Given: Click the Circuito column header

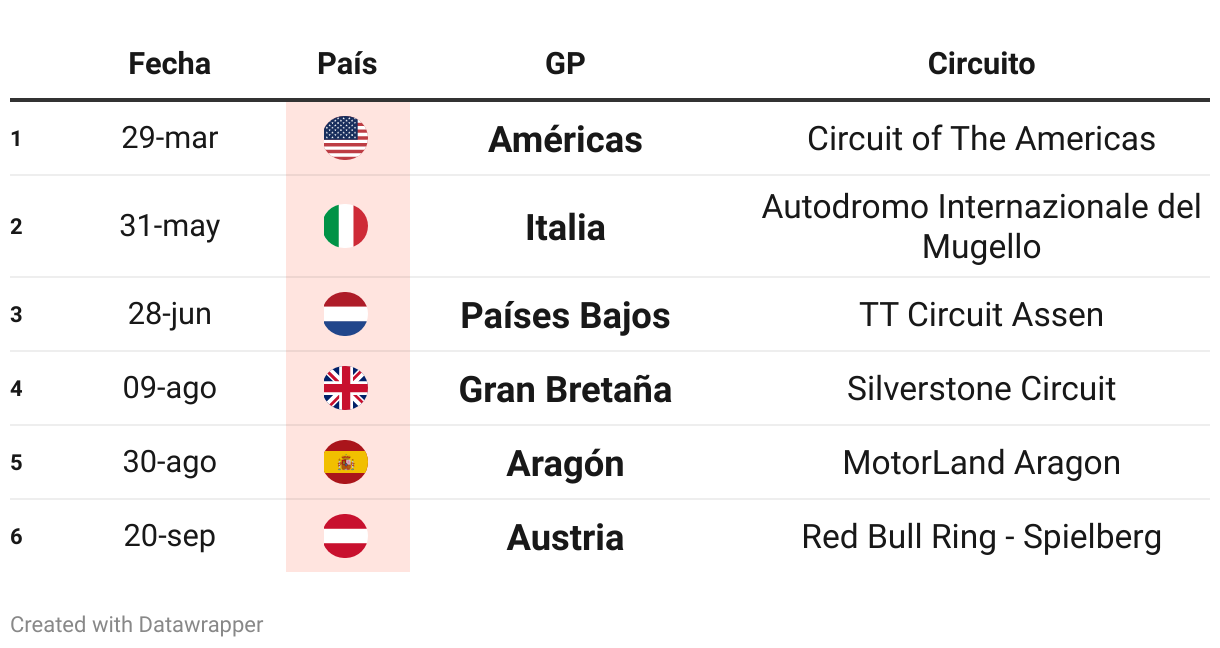Looking at the screenshot, I should (x=981, y=64).
